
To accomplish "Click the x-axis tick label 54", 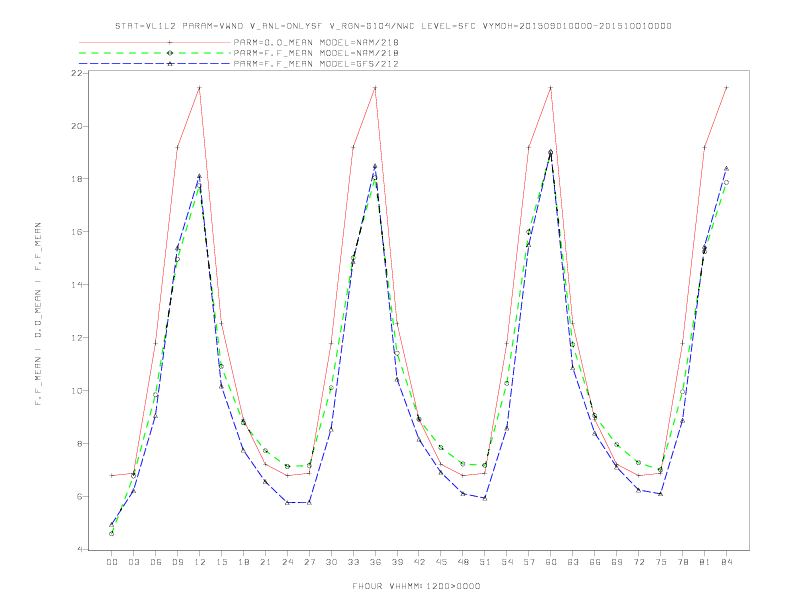I will click(x=507, y=562).
